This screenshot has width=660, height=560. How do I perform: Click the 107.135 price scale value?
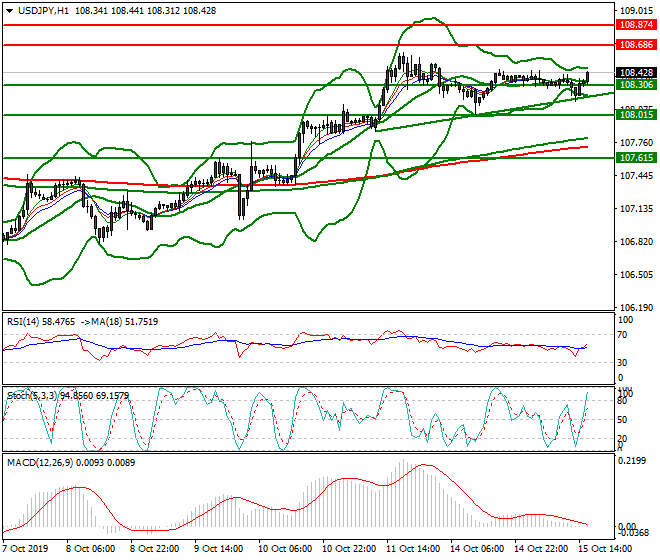click(x=637, y=209)
